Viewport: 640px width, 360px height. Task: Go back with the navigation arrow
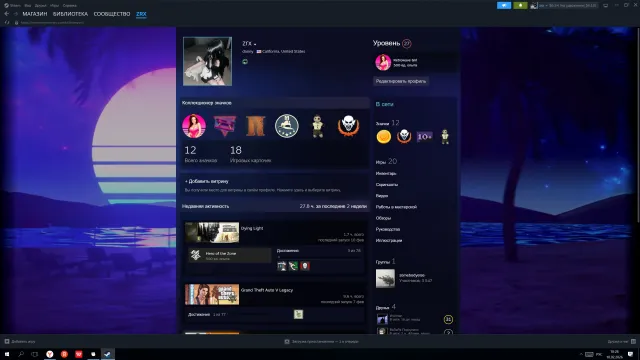point(7,14)
